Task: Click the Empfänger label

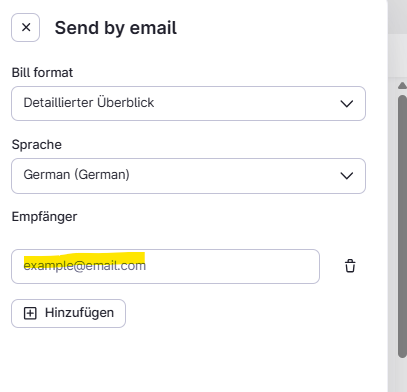Action: 44,217
